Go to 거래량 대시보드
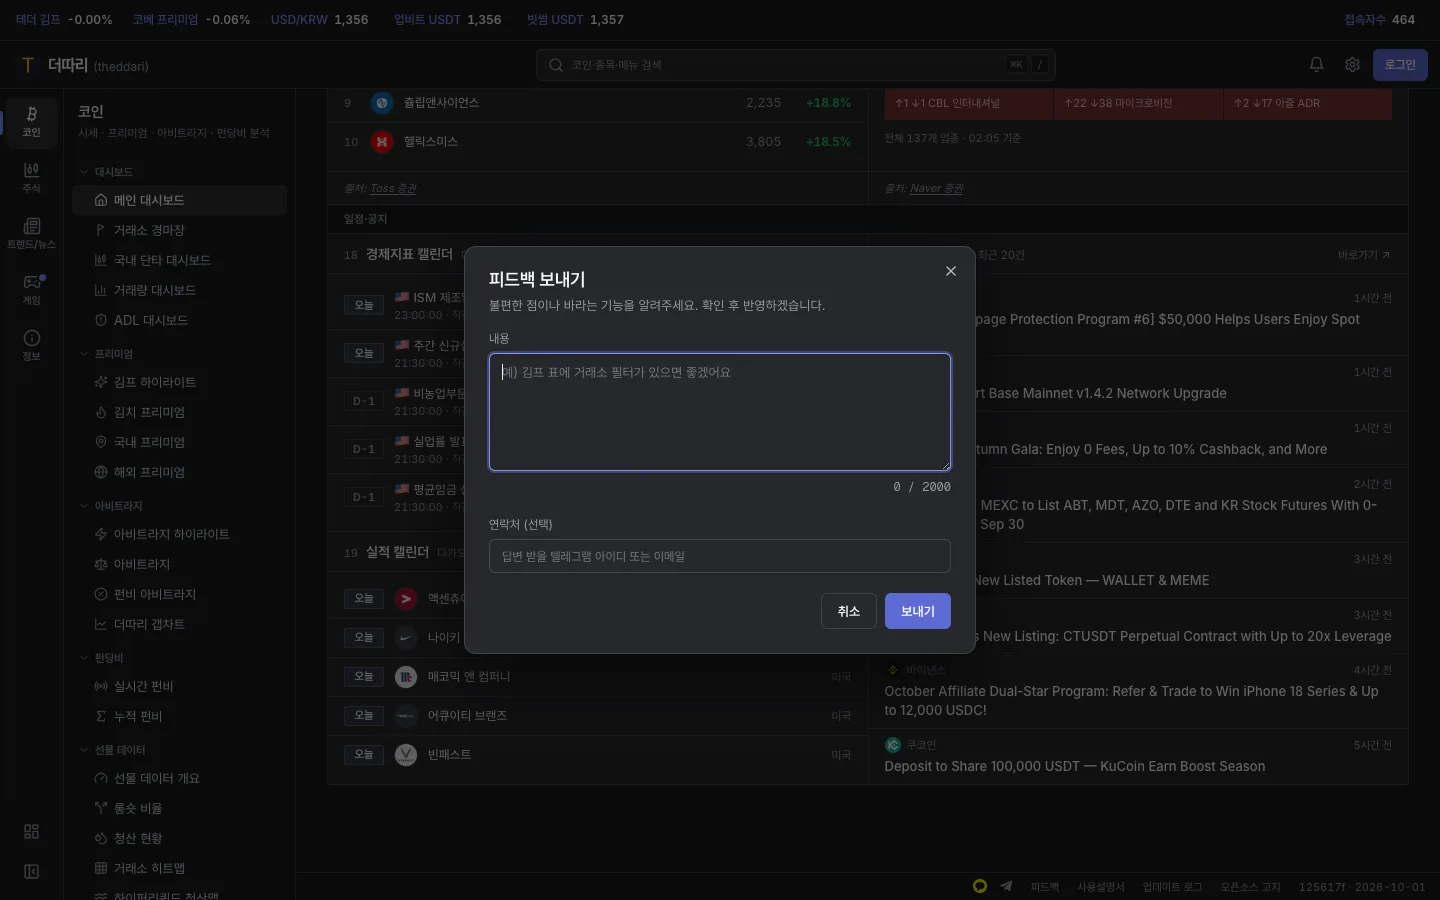The image size is (1440, 900). tap(180, 290)
